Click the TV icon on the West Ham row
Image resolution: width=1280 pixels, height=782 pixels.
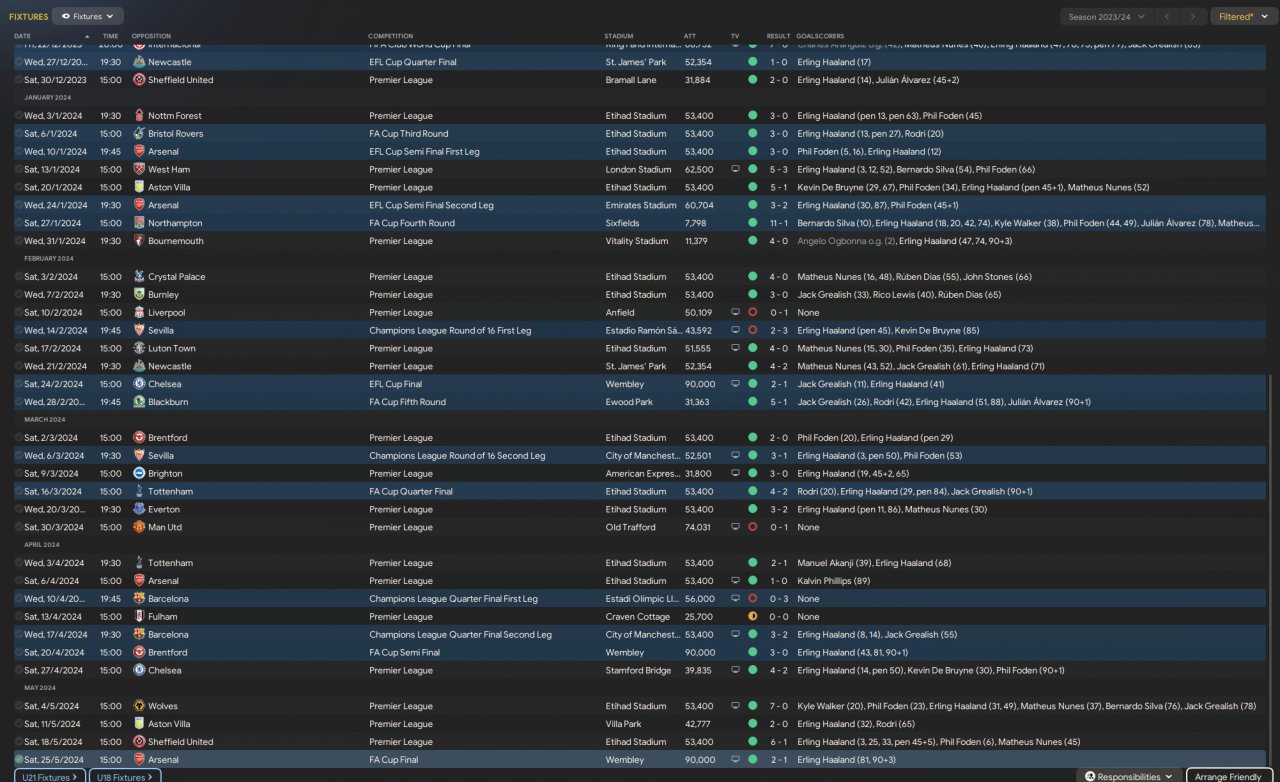pos(735,170)
